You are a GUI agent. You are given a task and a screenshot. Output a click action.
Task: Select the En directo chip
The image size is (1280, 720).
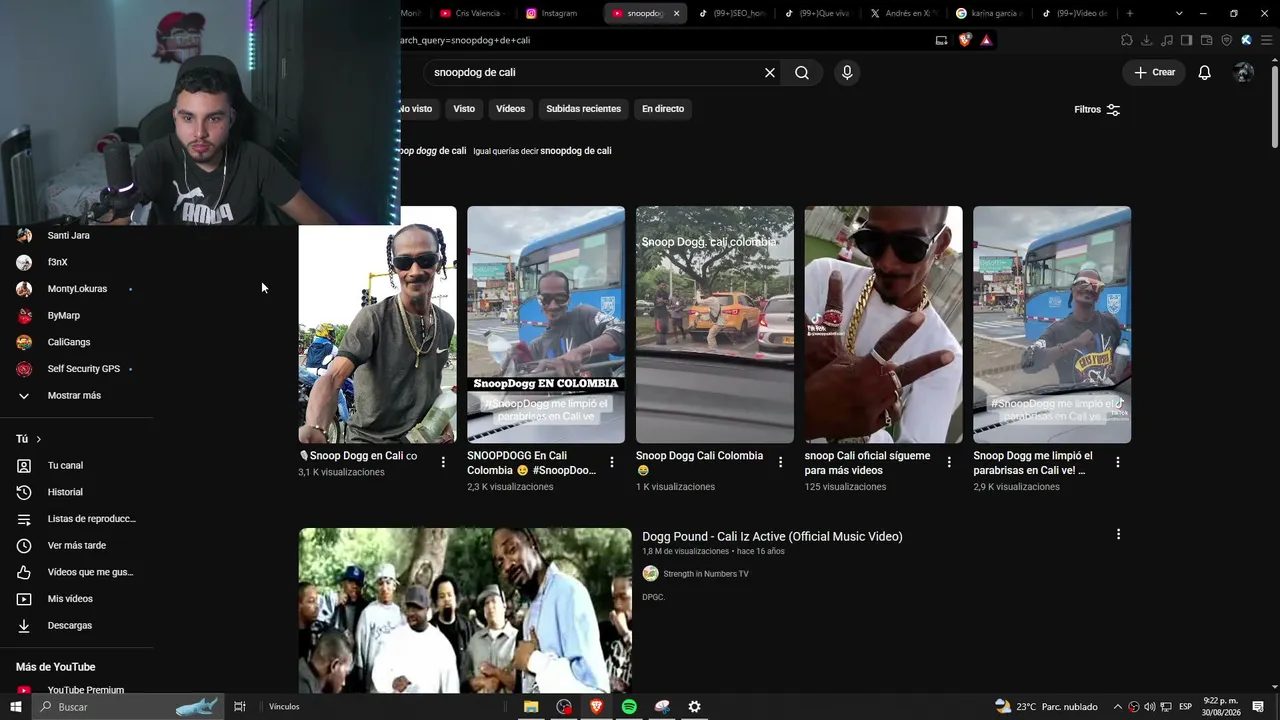click(663, 109)
